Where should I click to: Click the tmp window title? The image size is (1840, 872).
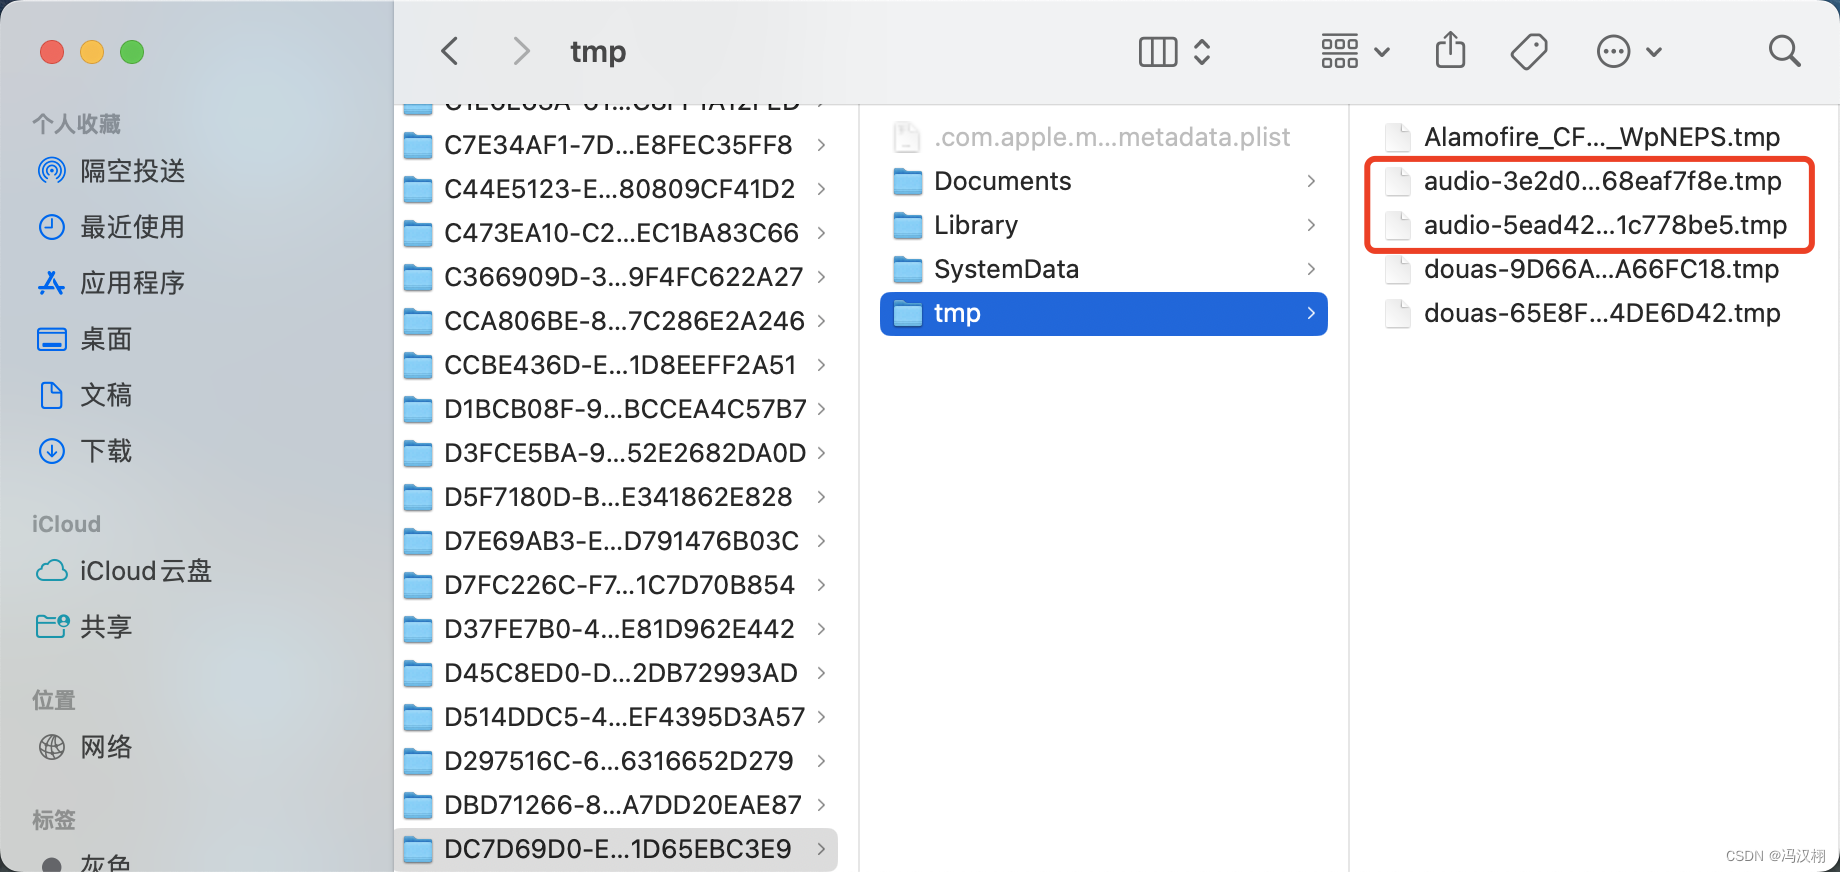(x=598, y=52)
